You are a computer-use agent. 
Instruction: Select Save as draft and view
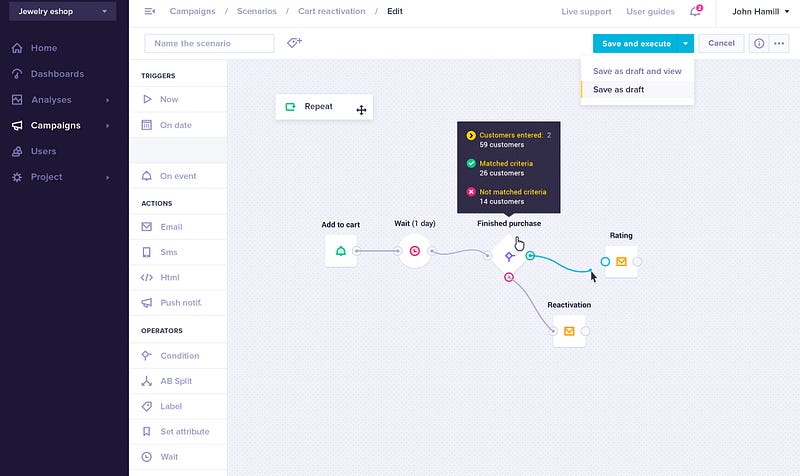(x=637, y=71)
